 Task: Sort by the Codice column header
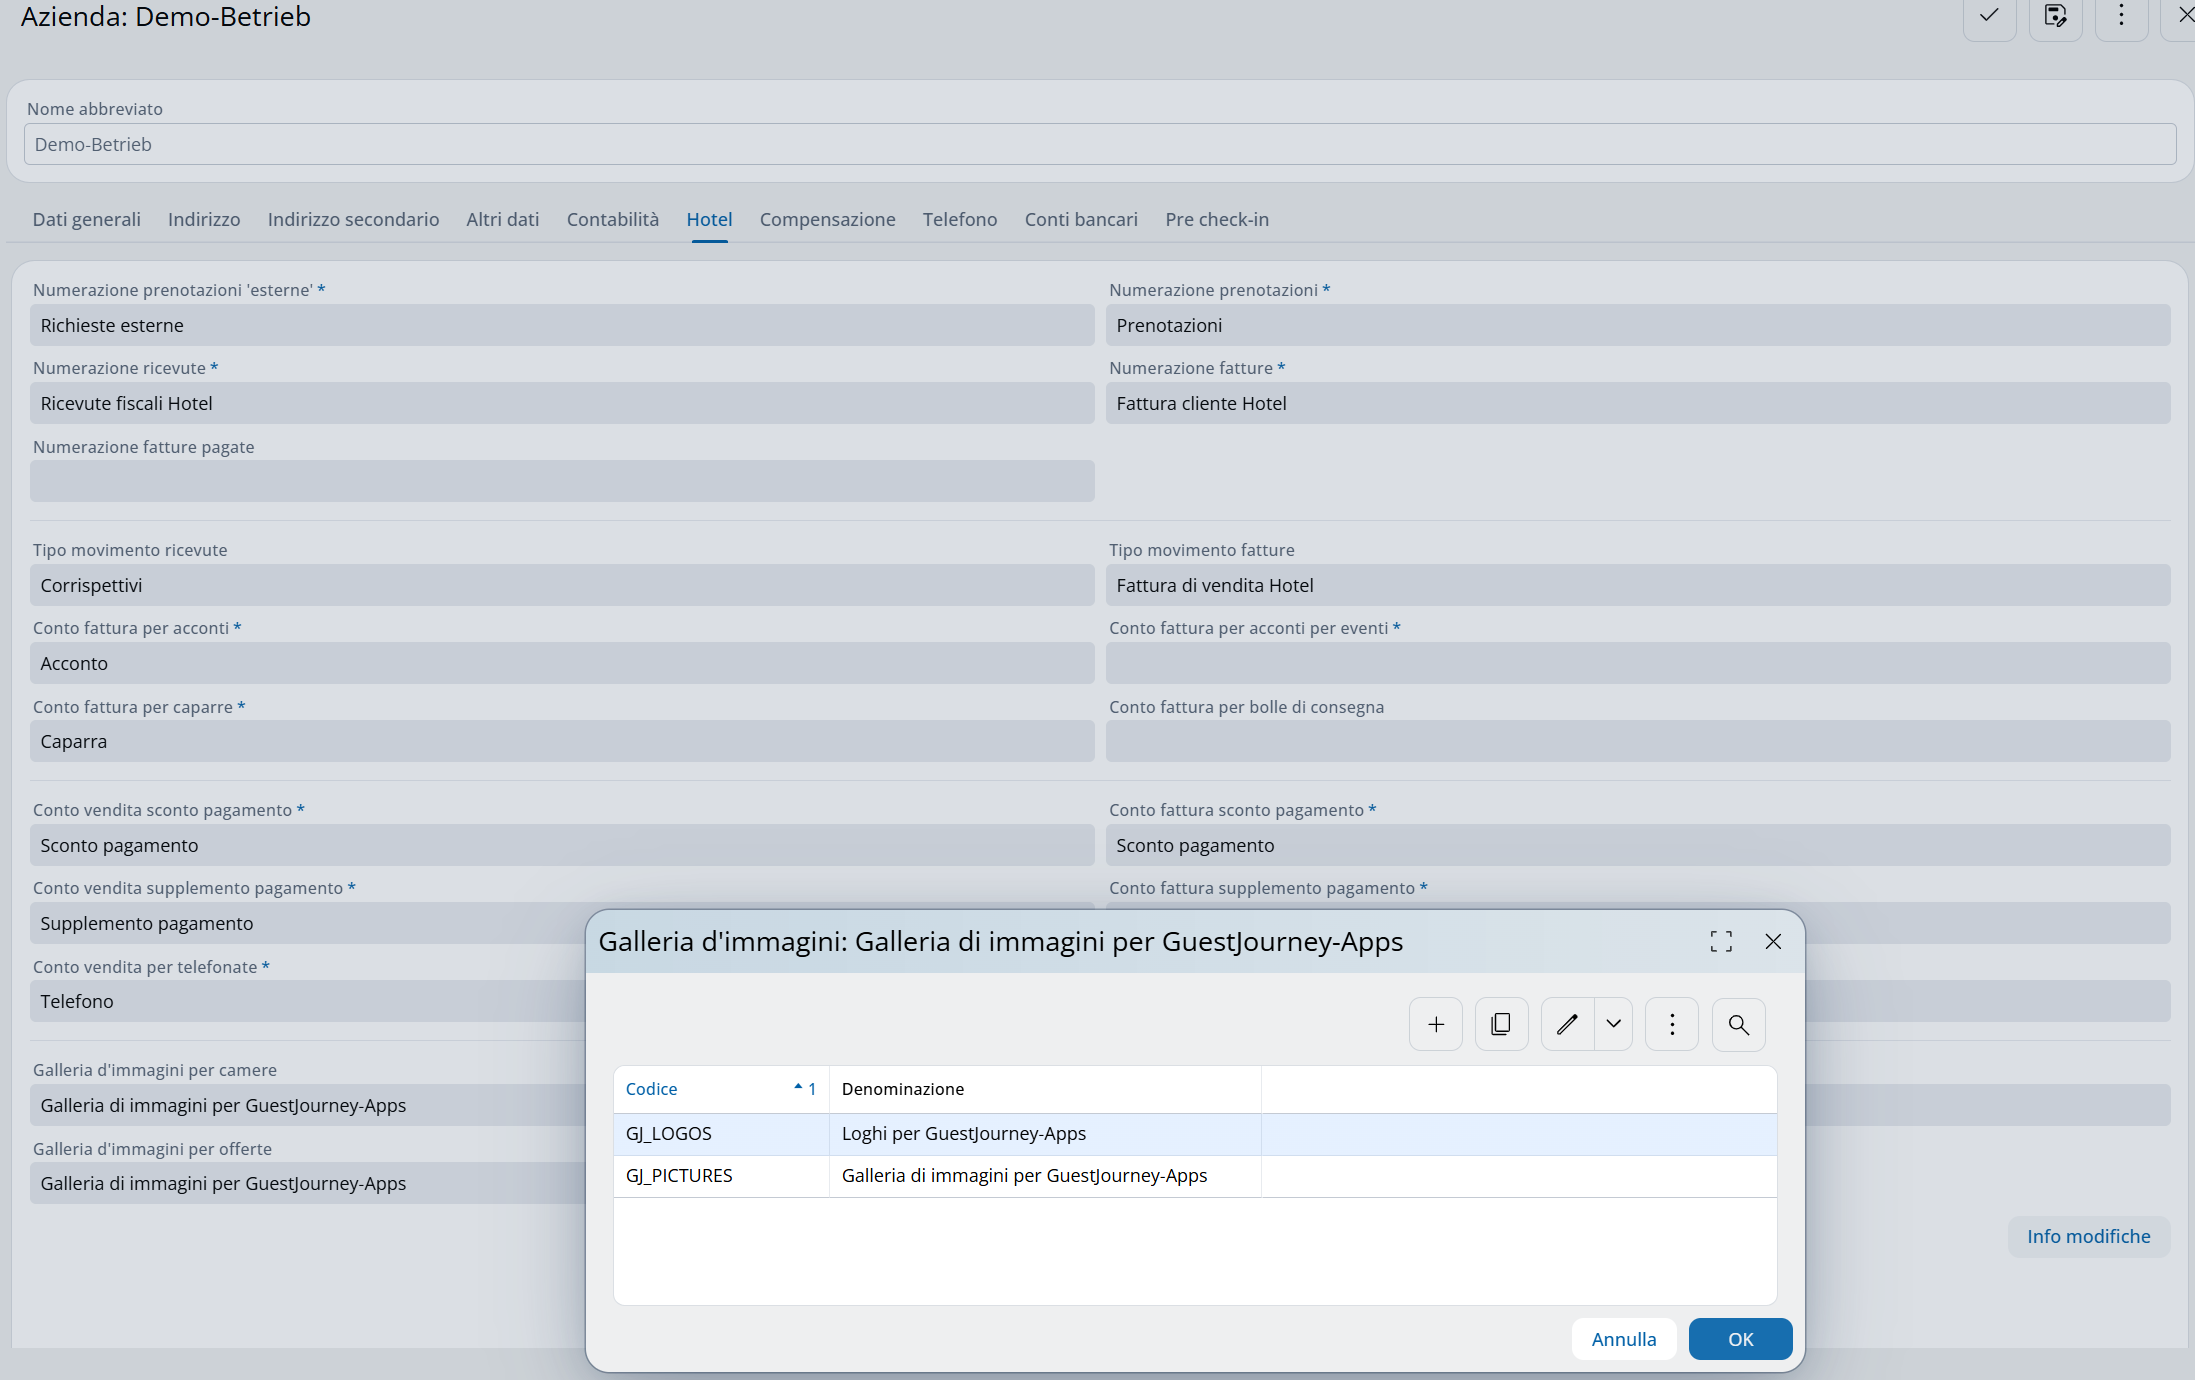tap(652, 1089)
